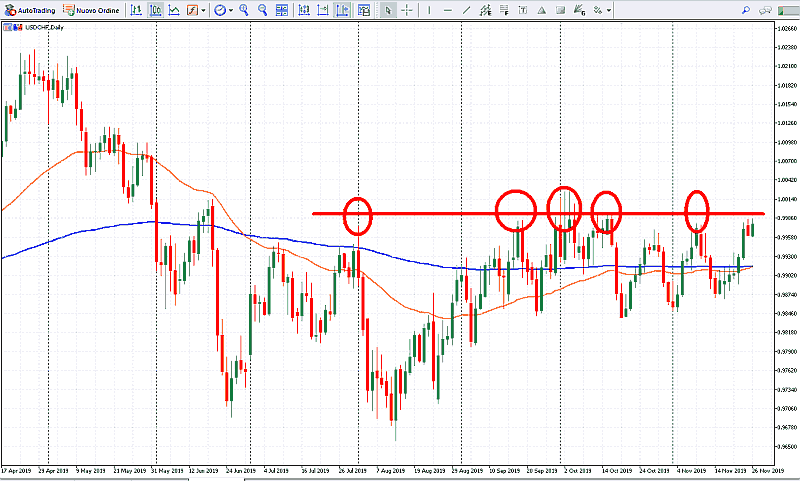Image resolution: width=800 pixels, height=481 pixels.
Task: Draw a vertical line on chart
Action: coord(430,10)
